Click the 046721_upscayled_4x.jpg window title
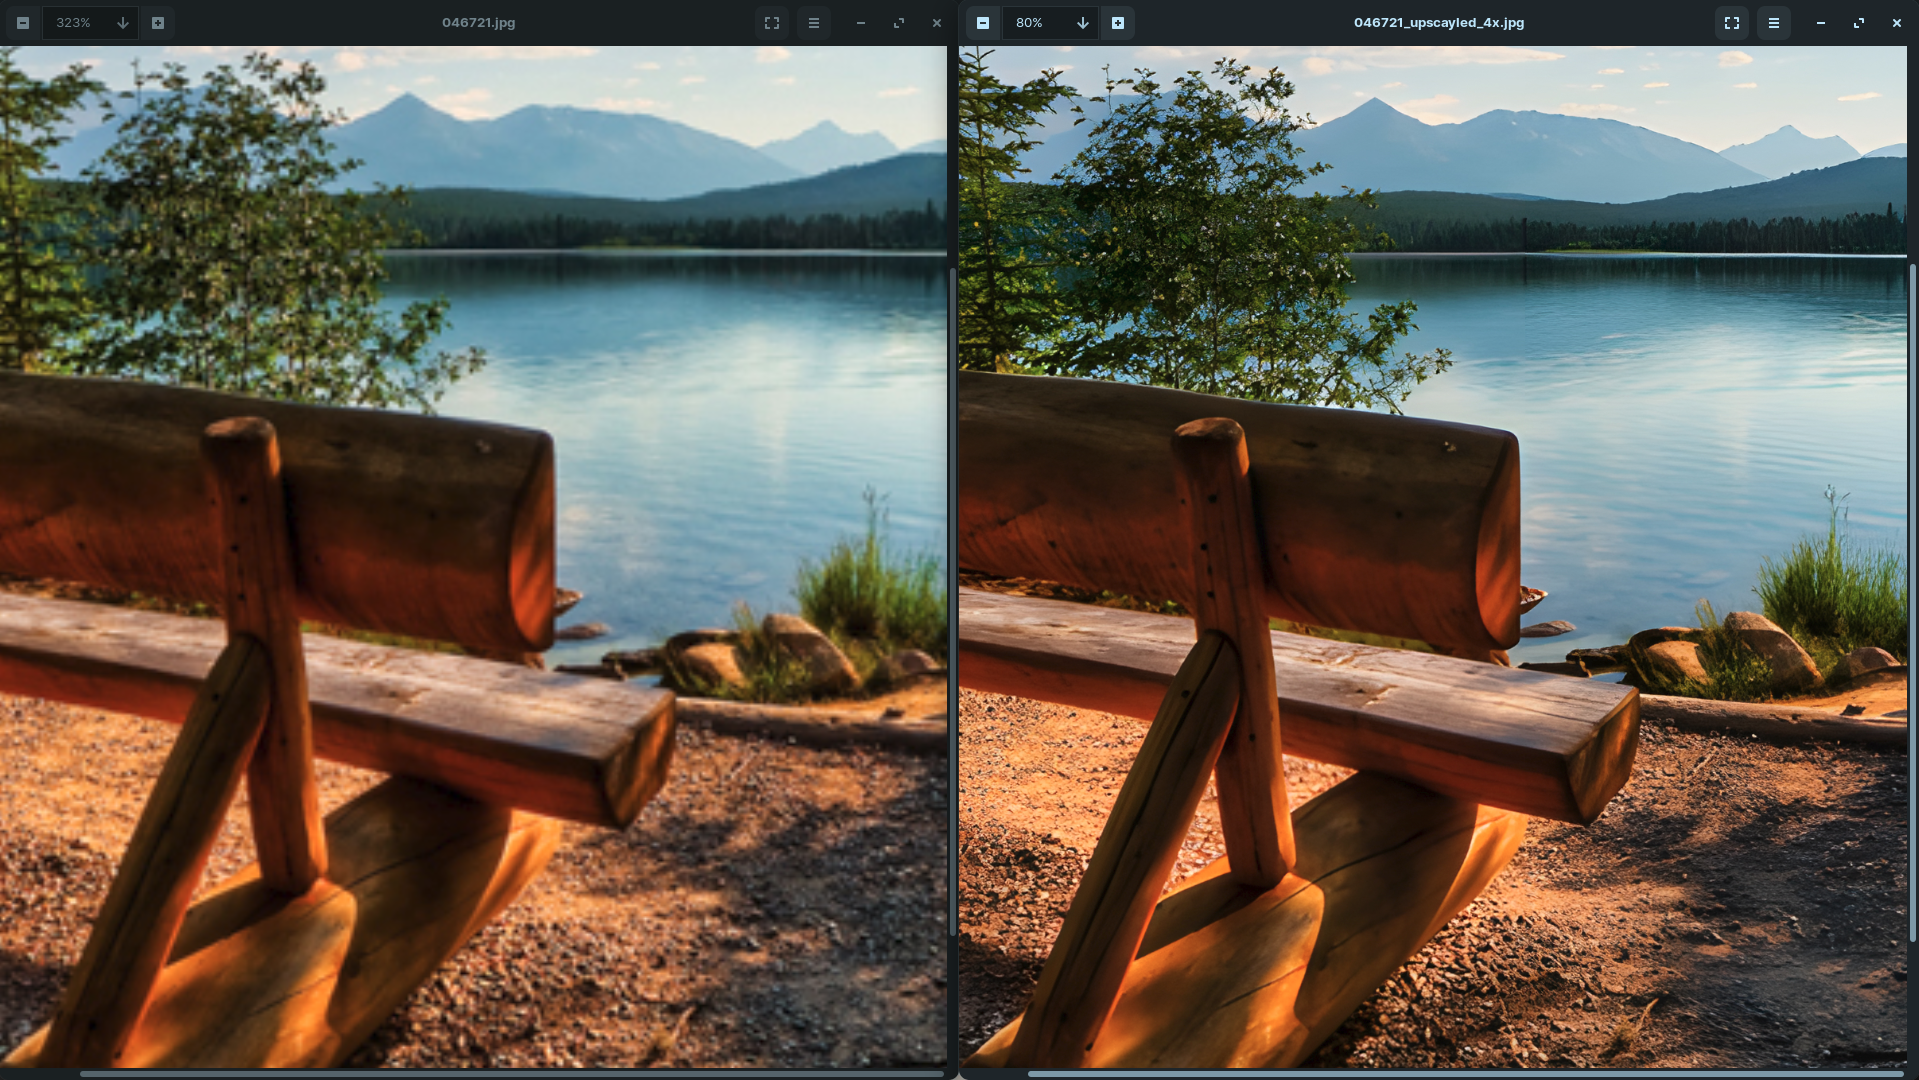 1438,23
